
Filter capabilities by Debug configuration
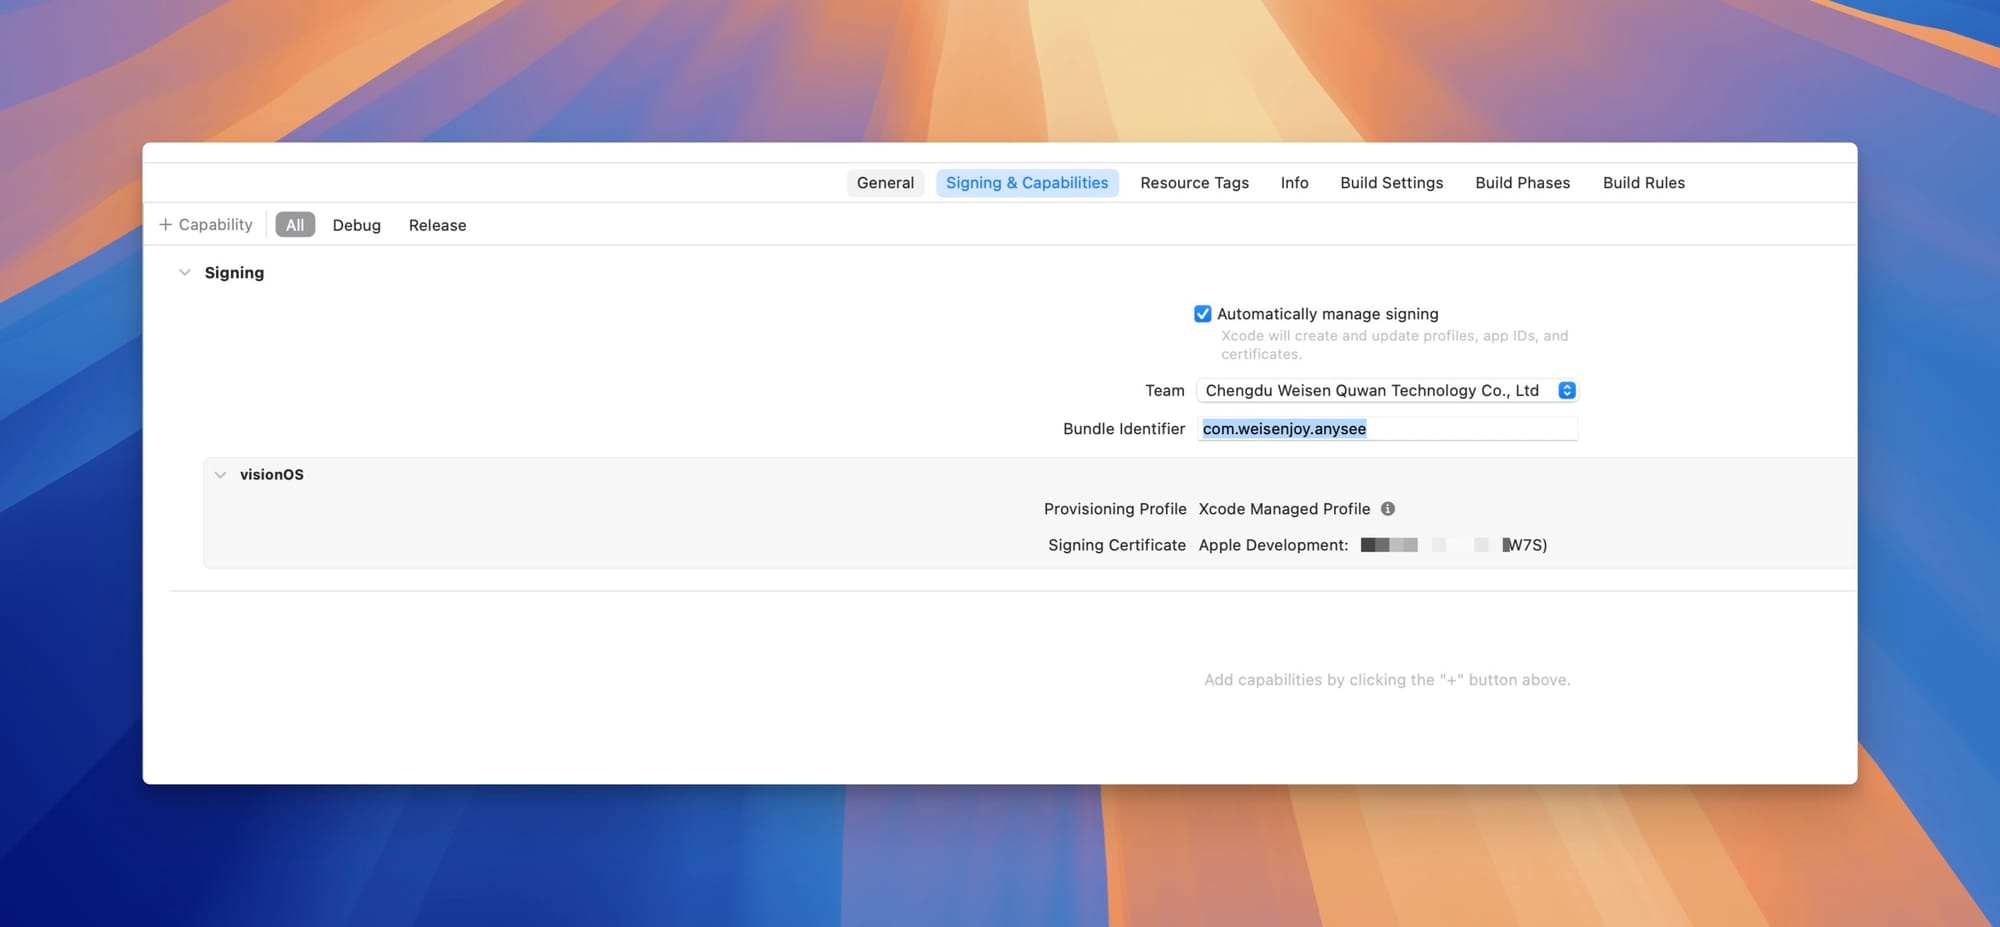point(356,225)
